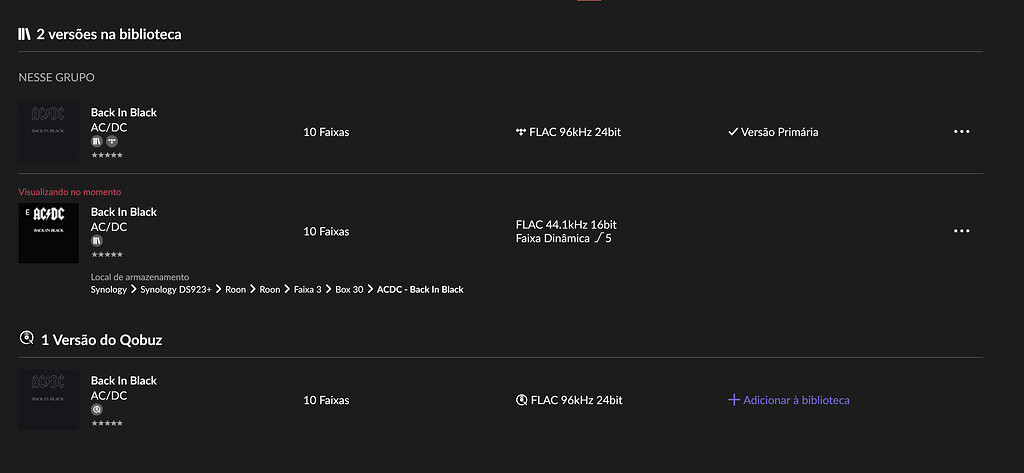This screenshot has height=473, width=1024.
Task: Click the TIDAL badge under the primary version's artist
Action: [x=111, y=142]
